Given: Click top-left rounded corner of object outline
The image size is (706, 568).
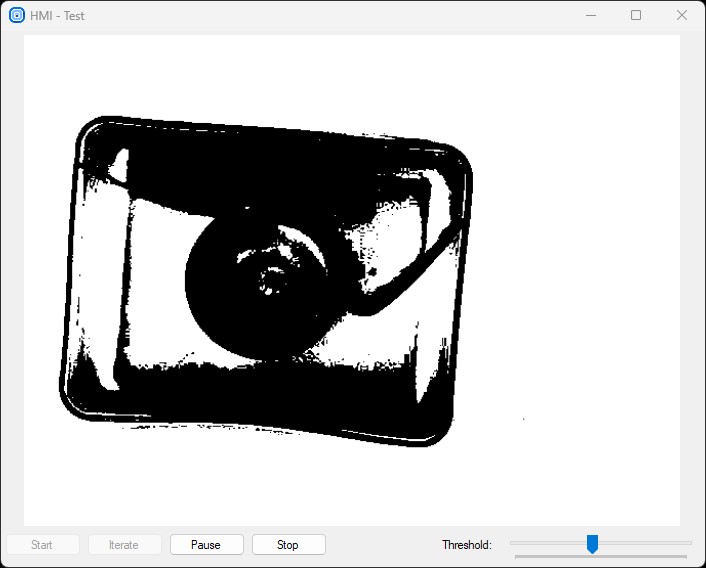Looking at the screenshot, I should tap(87, 129).
